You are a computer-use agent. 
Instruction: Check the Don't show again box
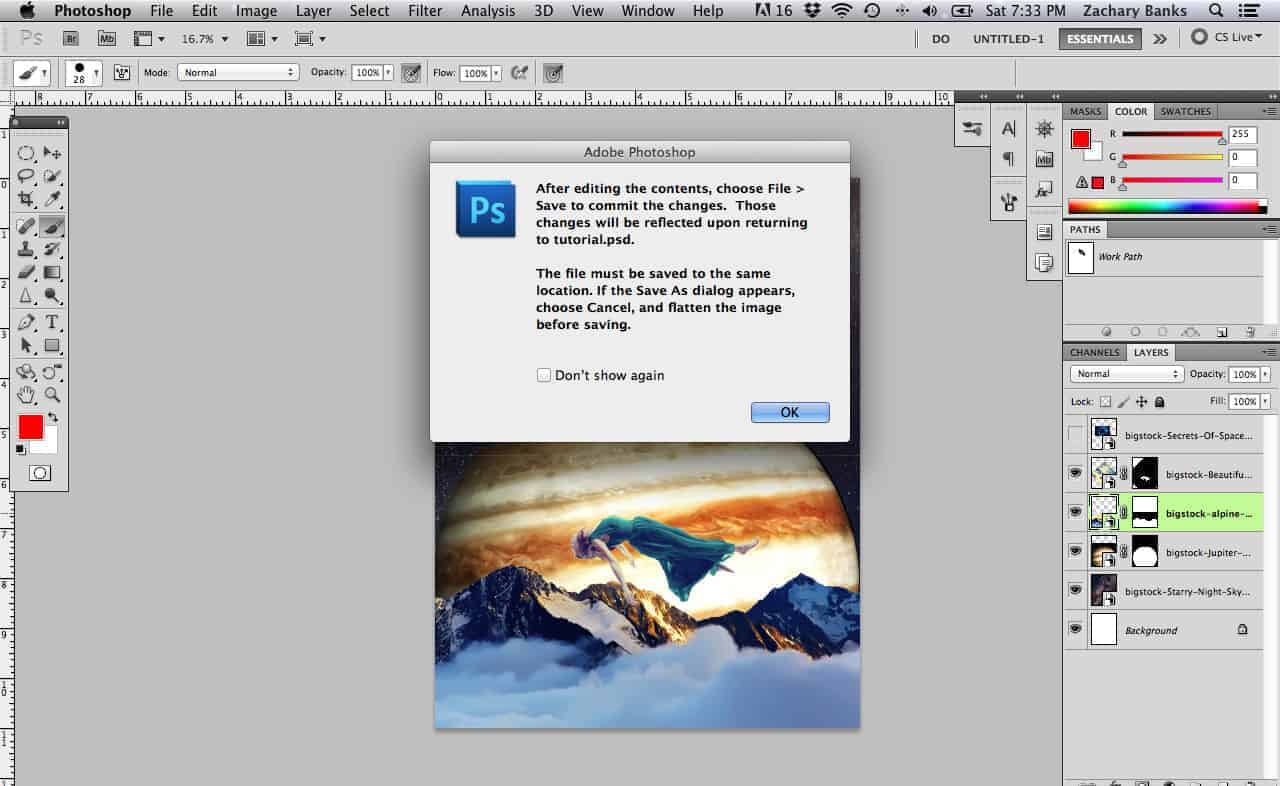(544, 375)
